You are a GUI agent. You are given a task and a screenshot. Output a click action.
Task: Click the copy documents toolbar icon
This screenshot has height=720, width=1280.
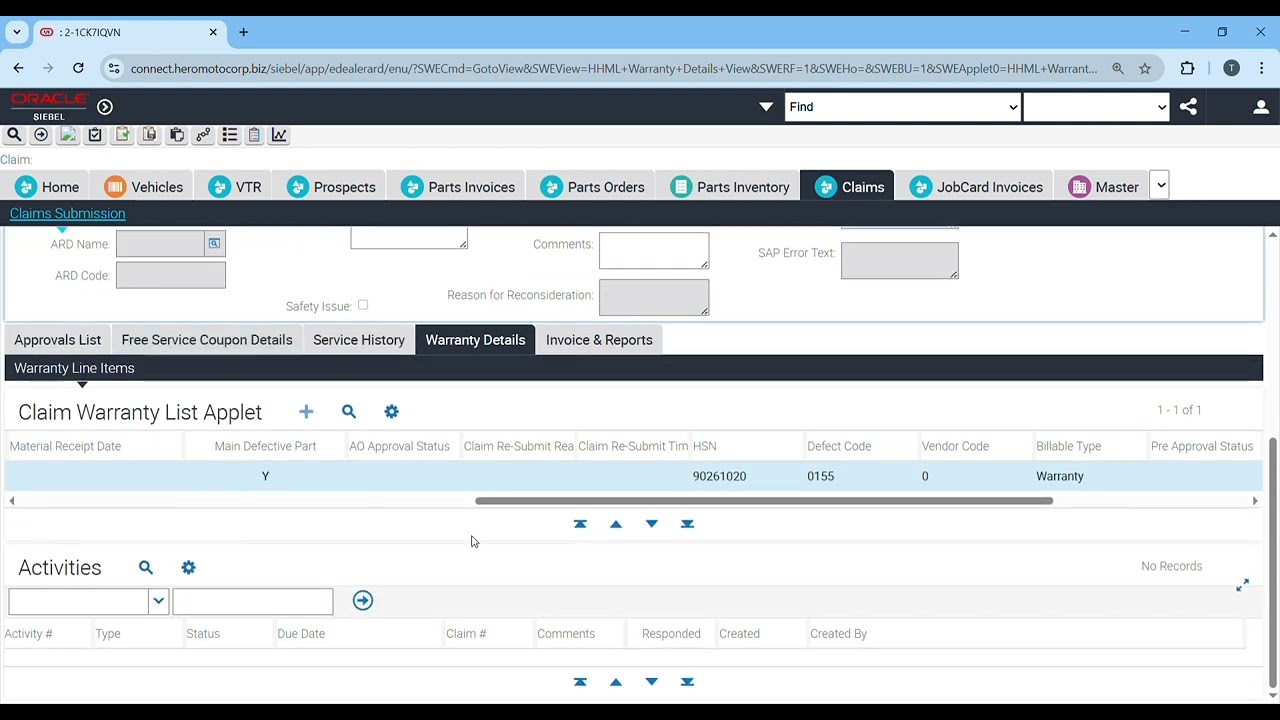coord(149,135)
